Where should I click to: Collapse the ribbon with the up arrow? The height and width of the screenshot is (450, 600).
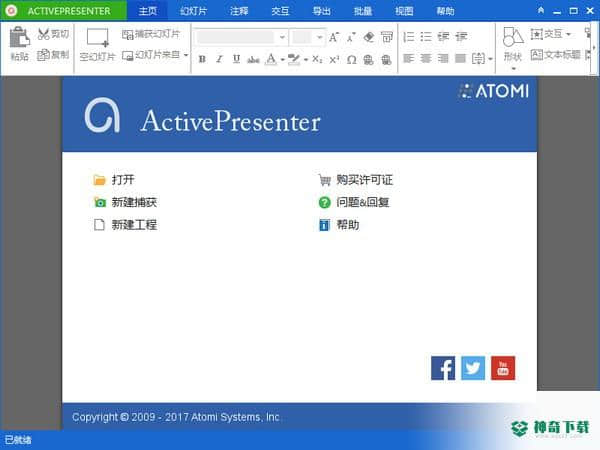541,10
